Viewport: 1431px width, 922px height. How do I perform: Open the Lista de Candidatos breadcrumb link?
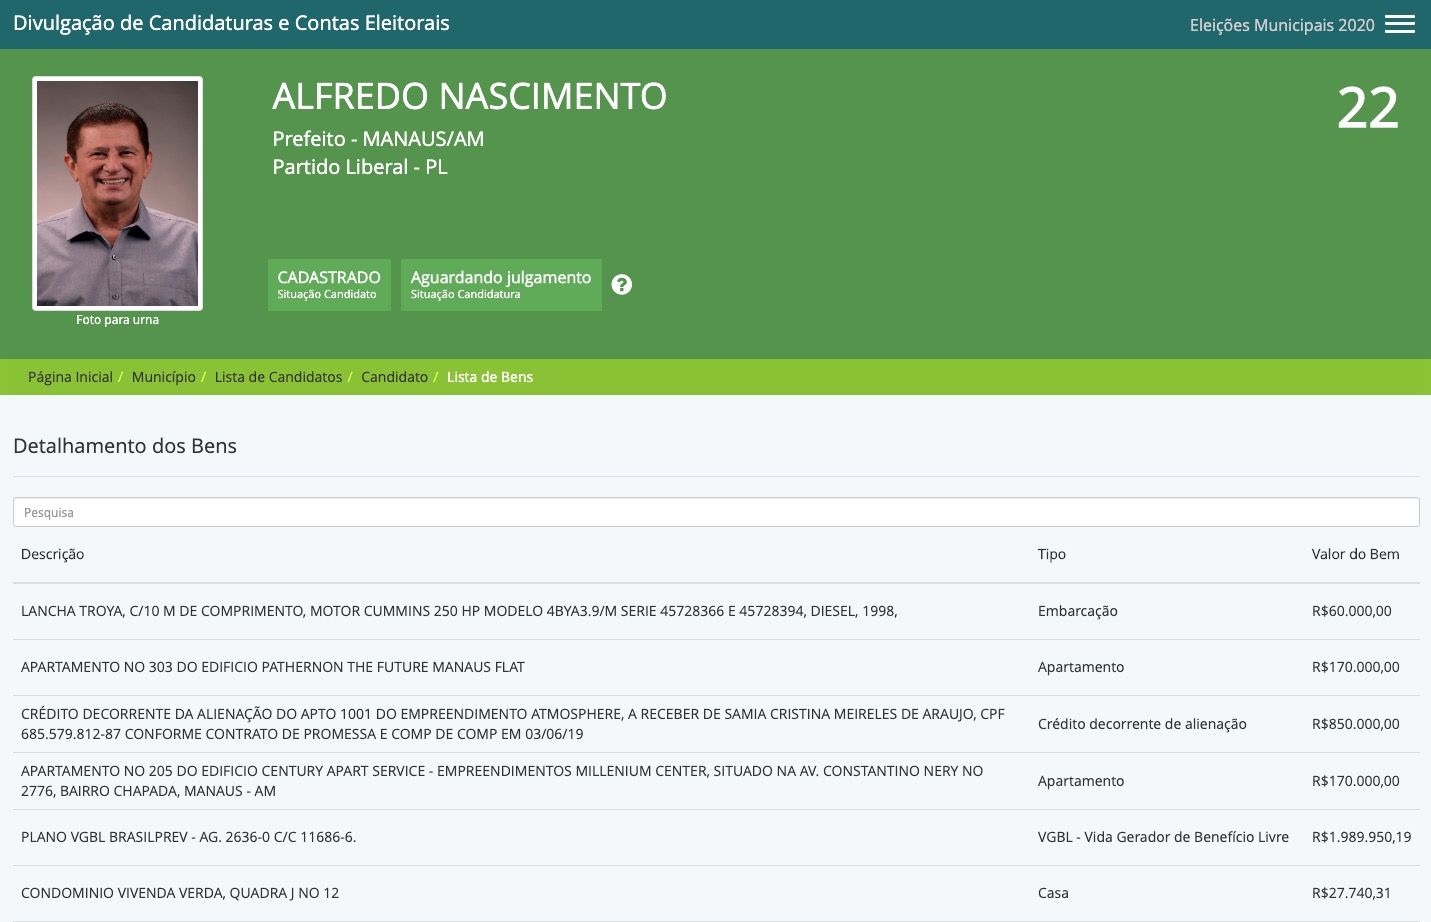tap(278, 377)
